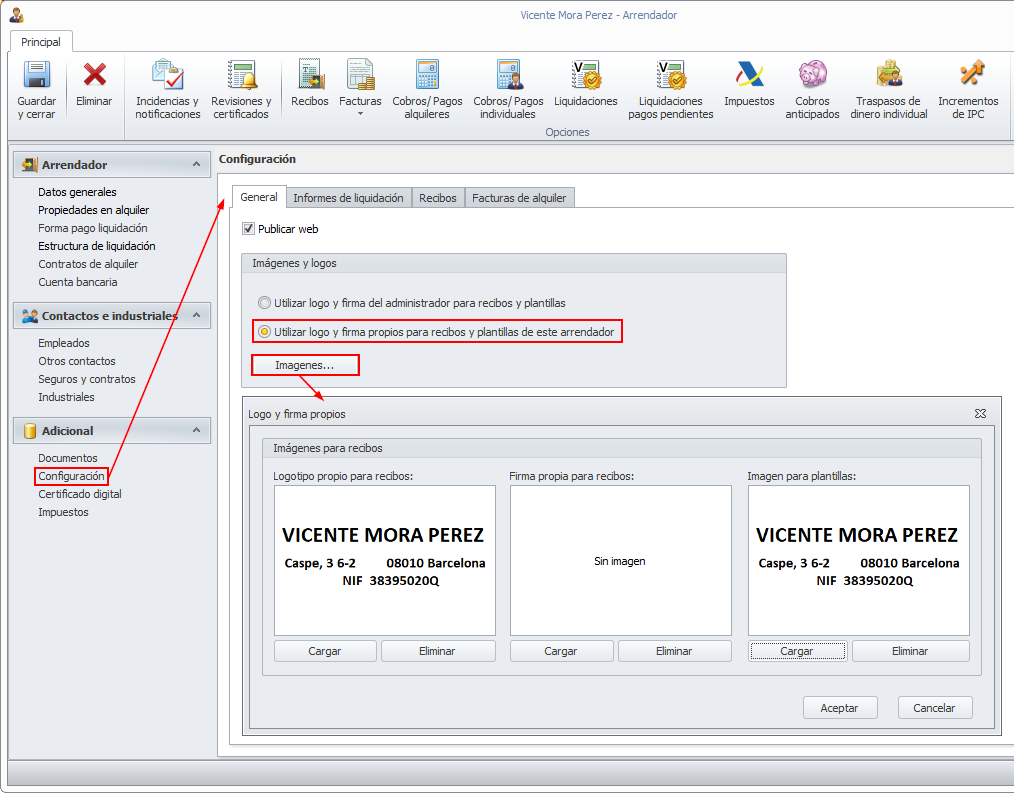Open Revisiones y certificados
This screenshot has width=1014, height=793.
point(241,74)
